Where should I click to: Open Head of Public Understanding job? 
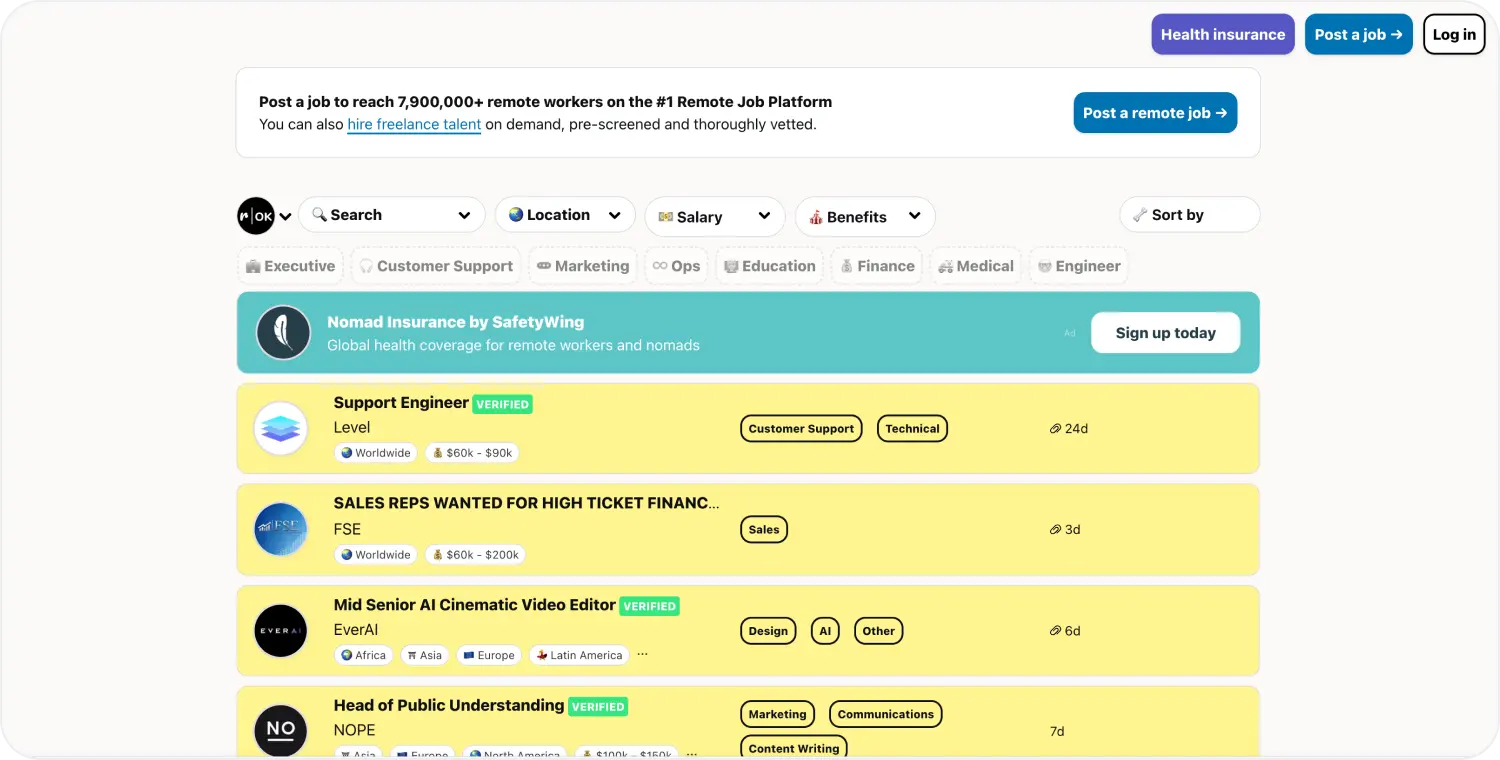448,705
